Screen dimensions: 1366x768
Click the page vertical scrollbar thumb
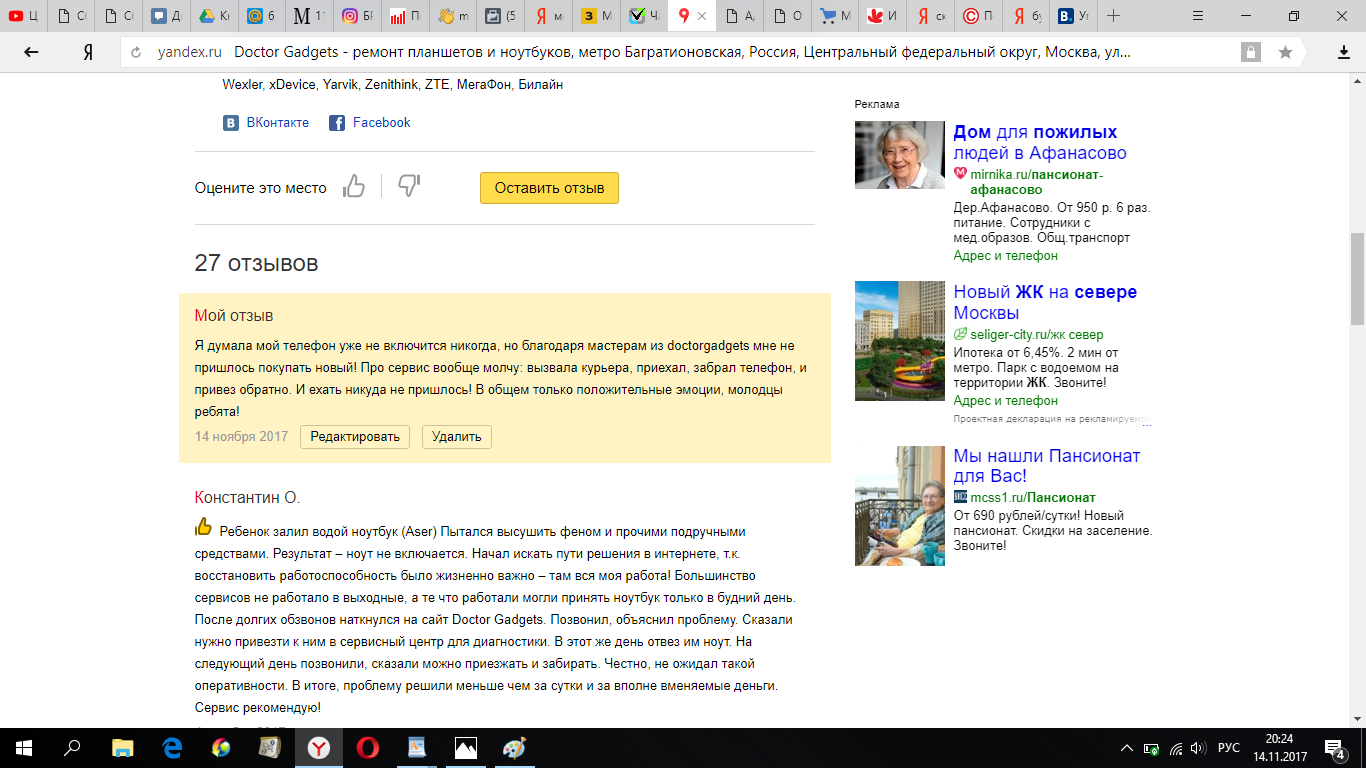[1357, 278]
